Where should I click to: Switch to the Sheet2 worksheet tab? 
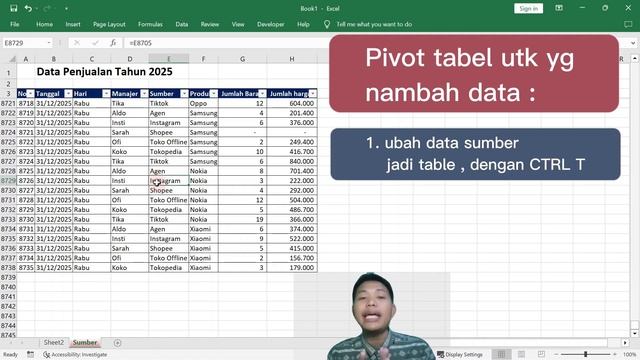(x=54, y=342)
